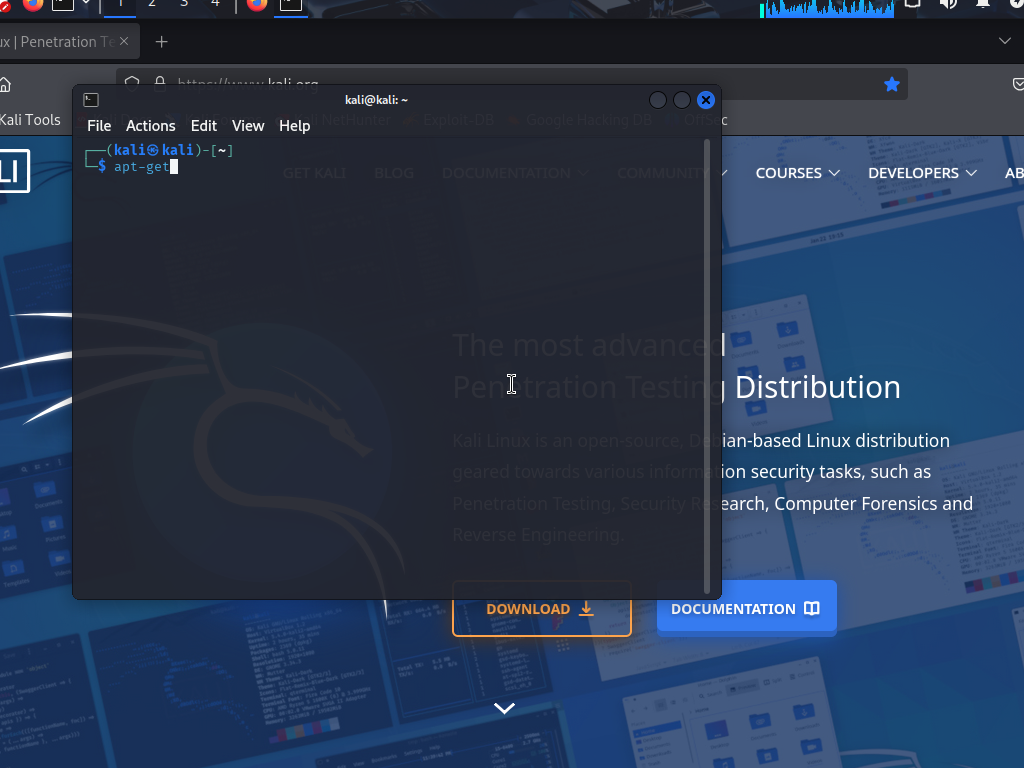Open the terminal Actions menu
This screenshot has width=1024, height=768.
pos(150,126)
